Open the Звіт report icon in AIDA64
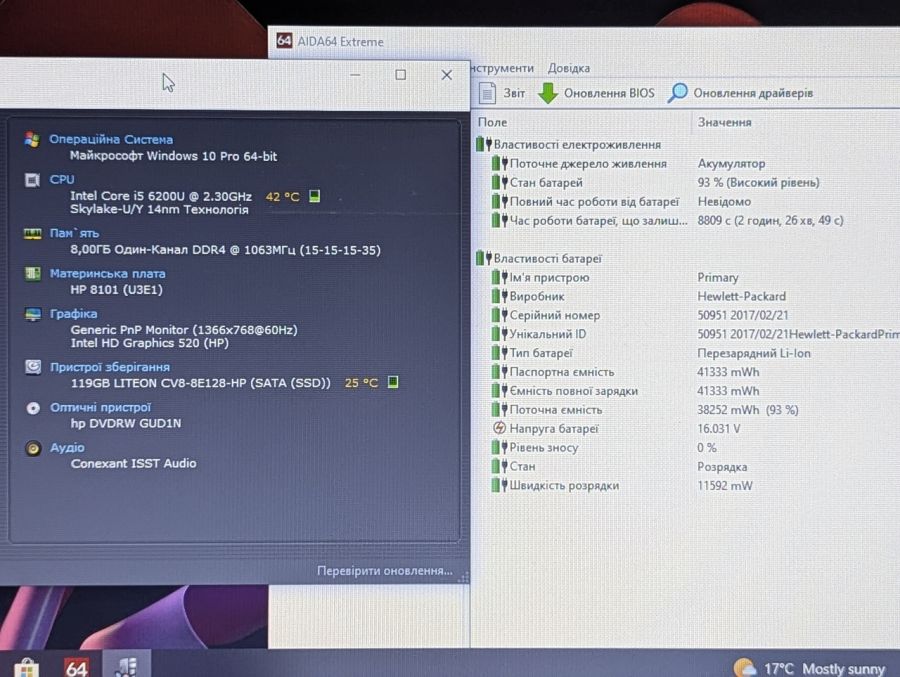 point(487,93)
